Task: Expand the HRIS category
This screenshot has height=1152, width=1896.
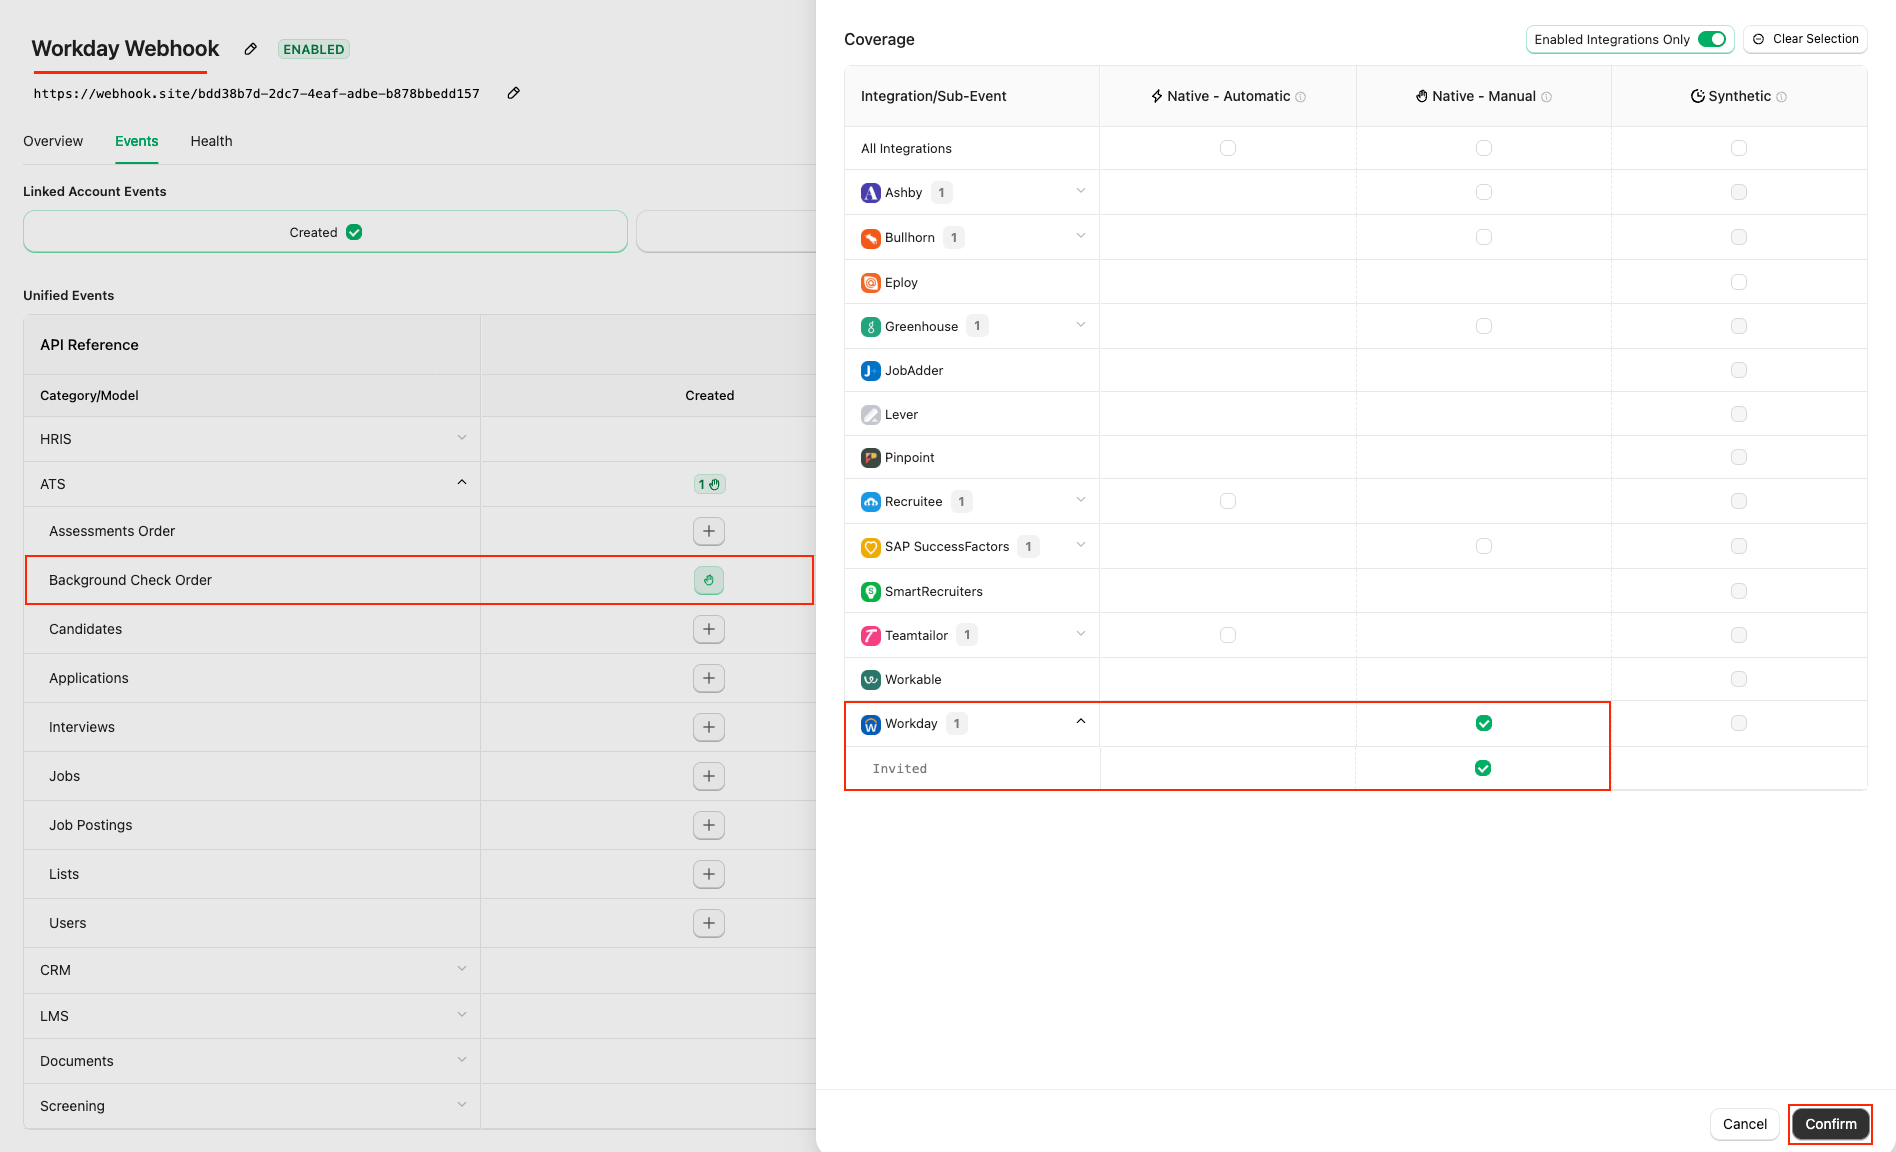Action: (x=462, y=437)
